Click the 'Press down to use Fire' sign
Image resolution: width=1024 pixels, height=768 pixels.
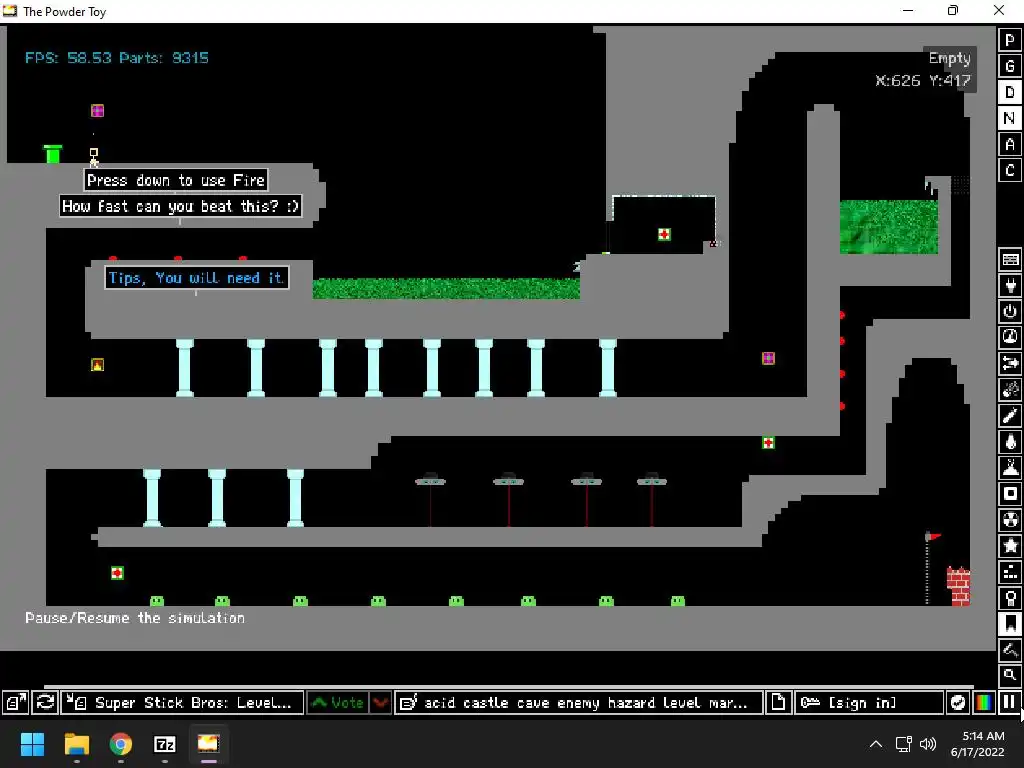176,180
